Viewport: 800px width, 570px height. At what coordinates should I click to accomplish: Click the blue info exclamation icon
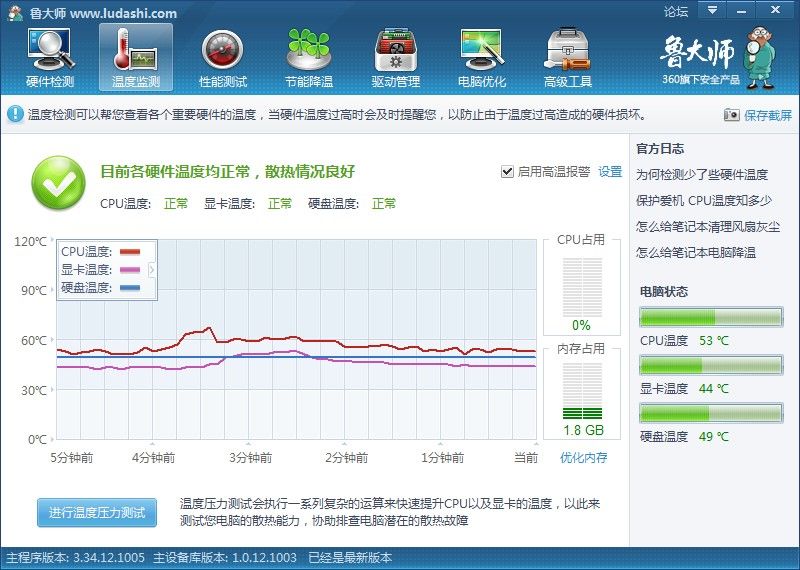click(x=15, y=114)
